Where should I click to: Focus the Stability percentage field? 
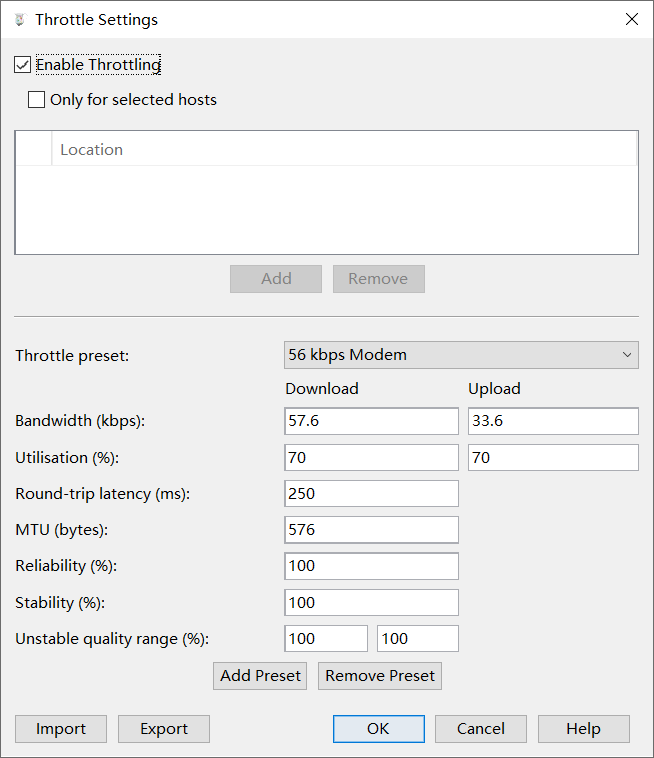(371, 602)
